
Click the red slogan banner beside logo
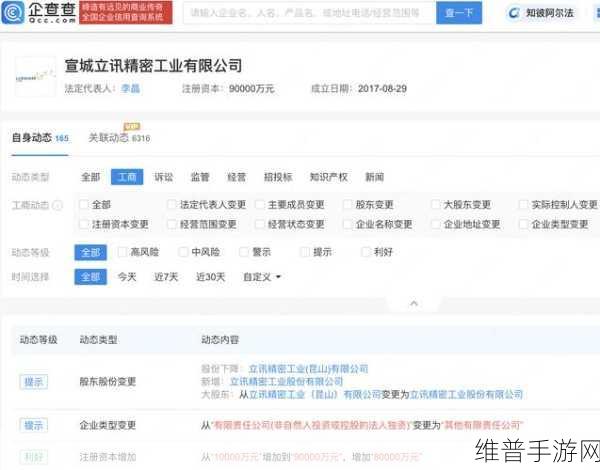(x=126, y=12)
